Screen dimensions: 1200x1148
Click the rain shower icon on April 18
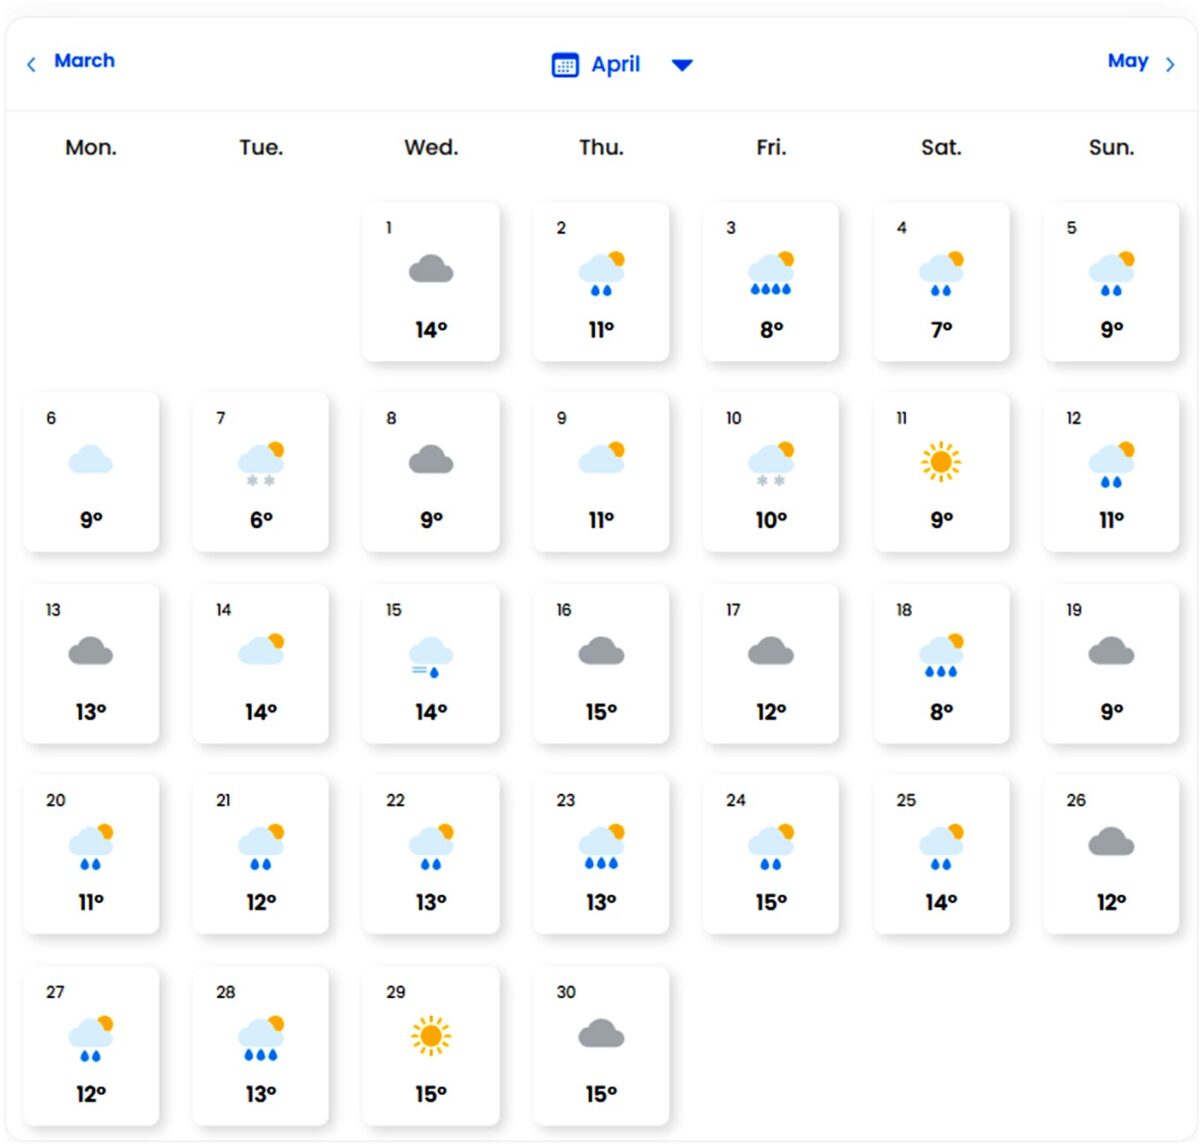click(x=941, y=655)
